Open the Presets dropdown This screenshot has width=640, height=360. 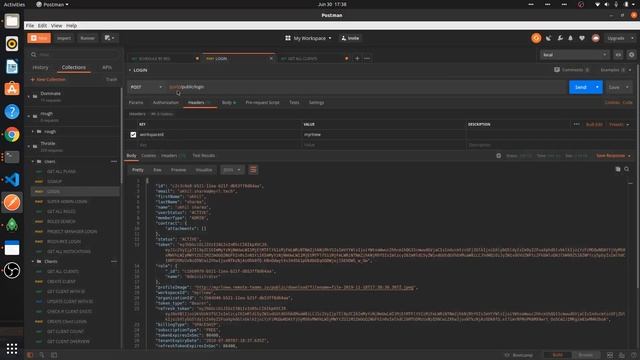coord(619,124)
